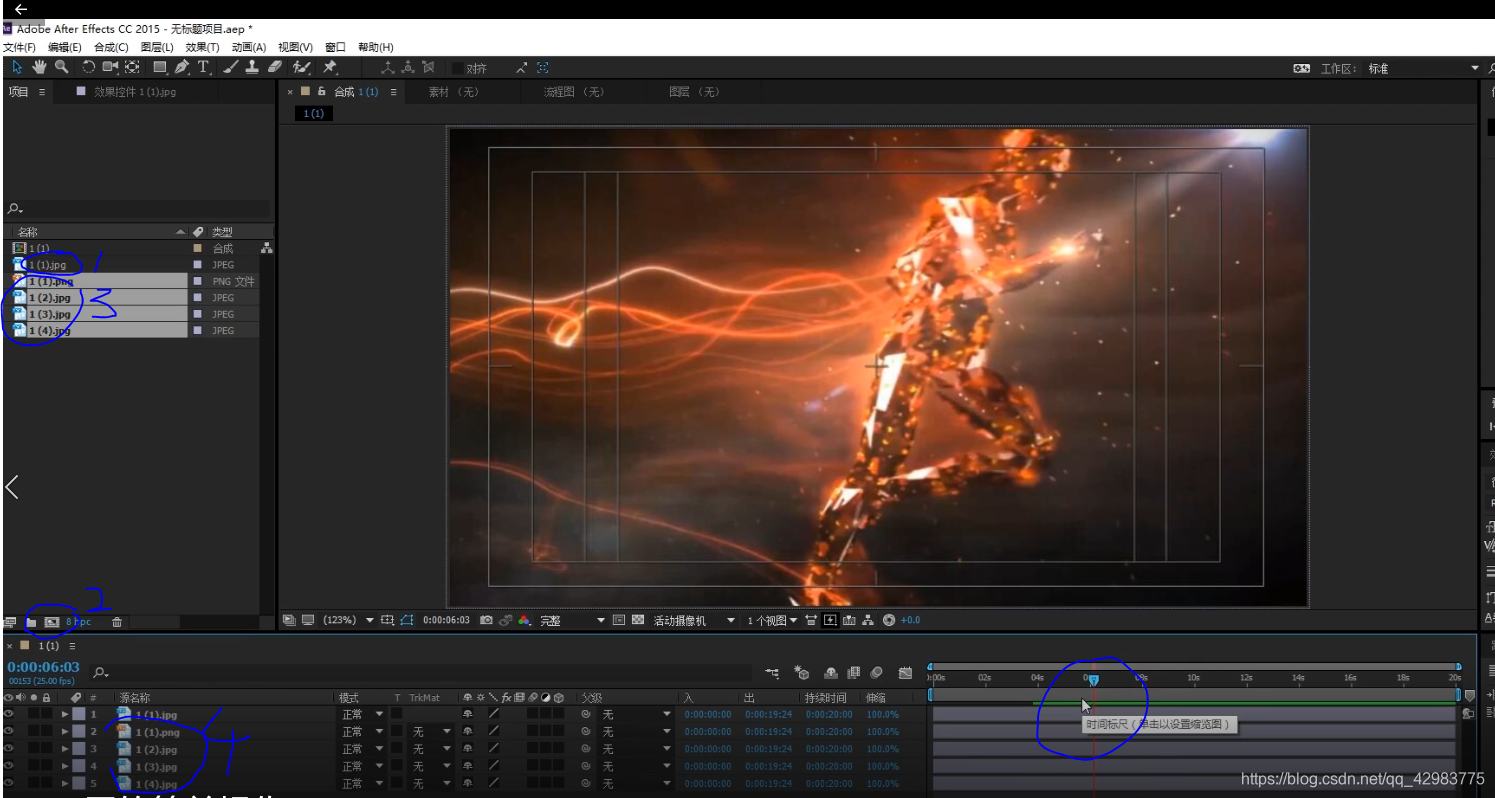Expand layer 1 properties triangle
Image resolution: width=1495 pixels, height=798 pixels.
[65, 714]
